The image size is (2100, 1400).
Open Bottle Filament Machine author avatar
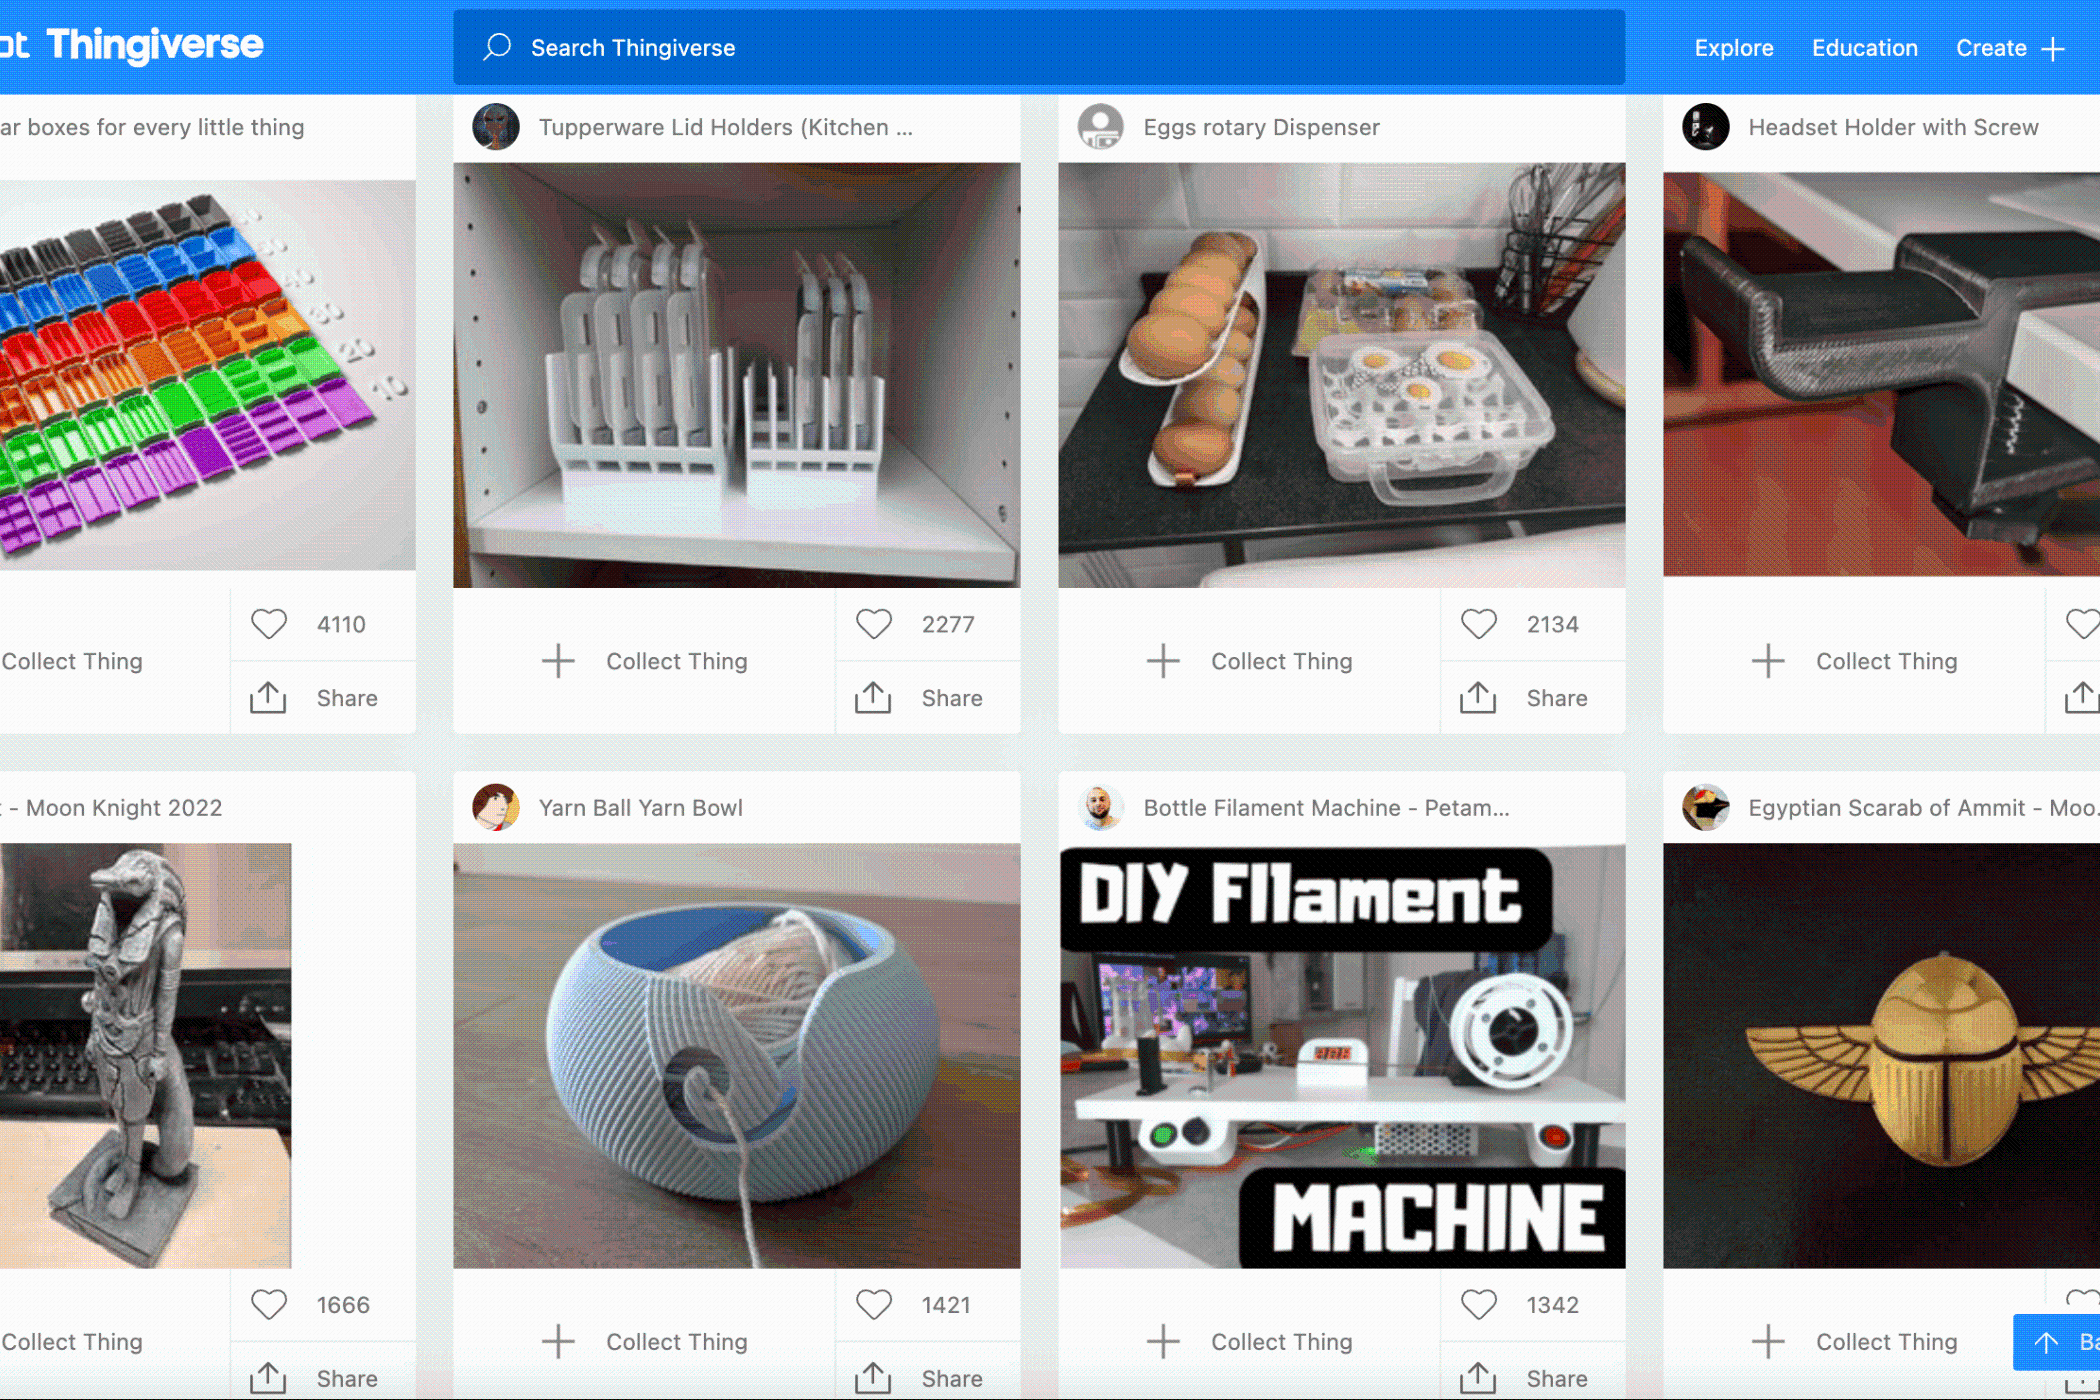tap(1101, 807)
